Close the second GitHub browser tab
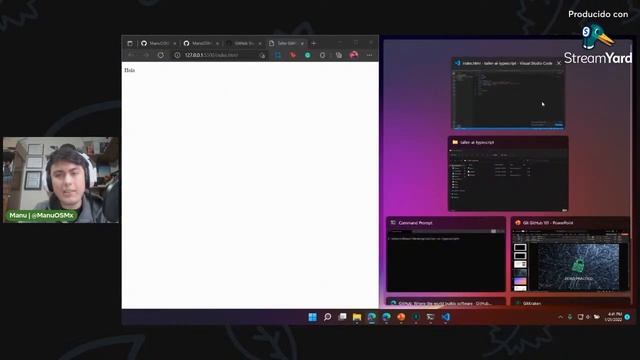This screenshot has width=640, height=360. (x=217, y=43)
